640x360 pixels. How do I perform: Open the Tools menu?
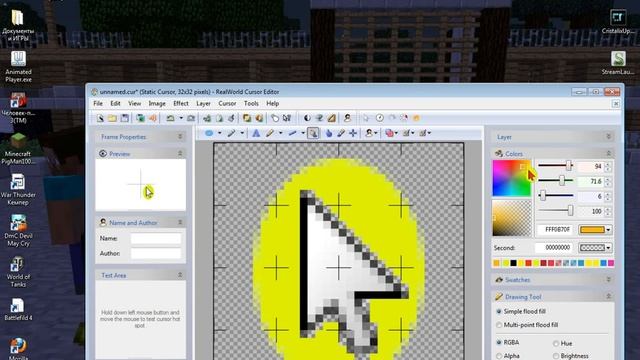coord(251,104)
